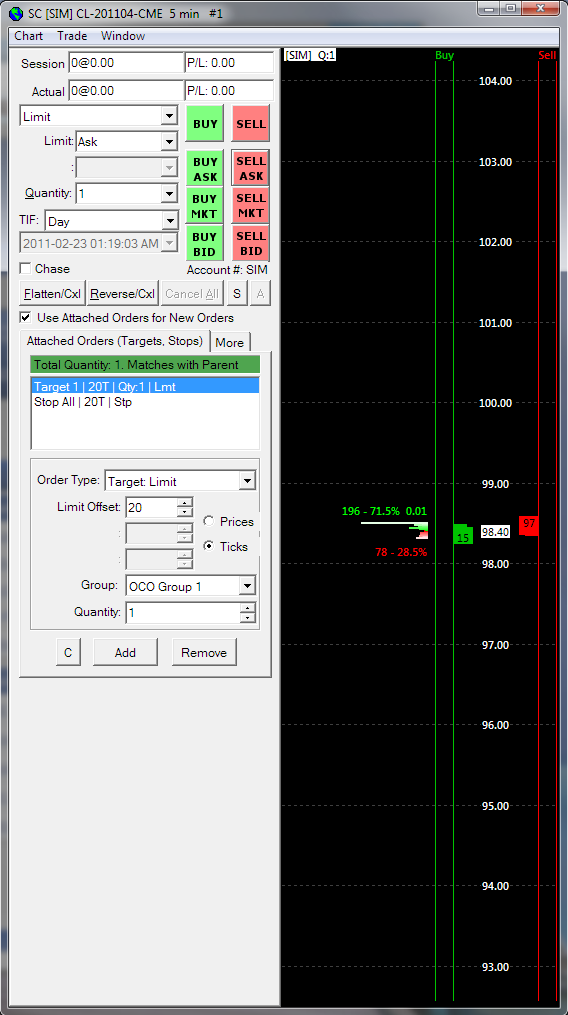Viewport: 568px width, 1015px height.
Task: Open the Chart menu
Action: pos(28,36)
